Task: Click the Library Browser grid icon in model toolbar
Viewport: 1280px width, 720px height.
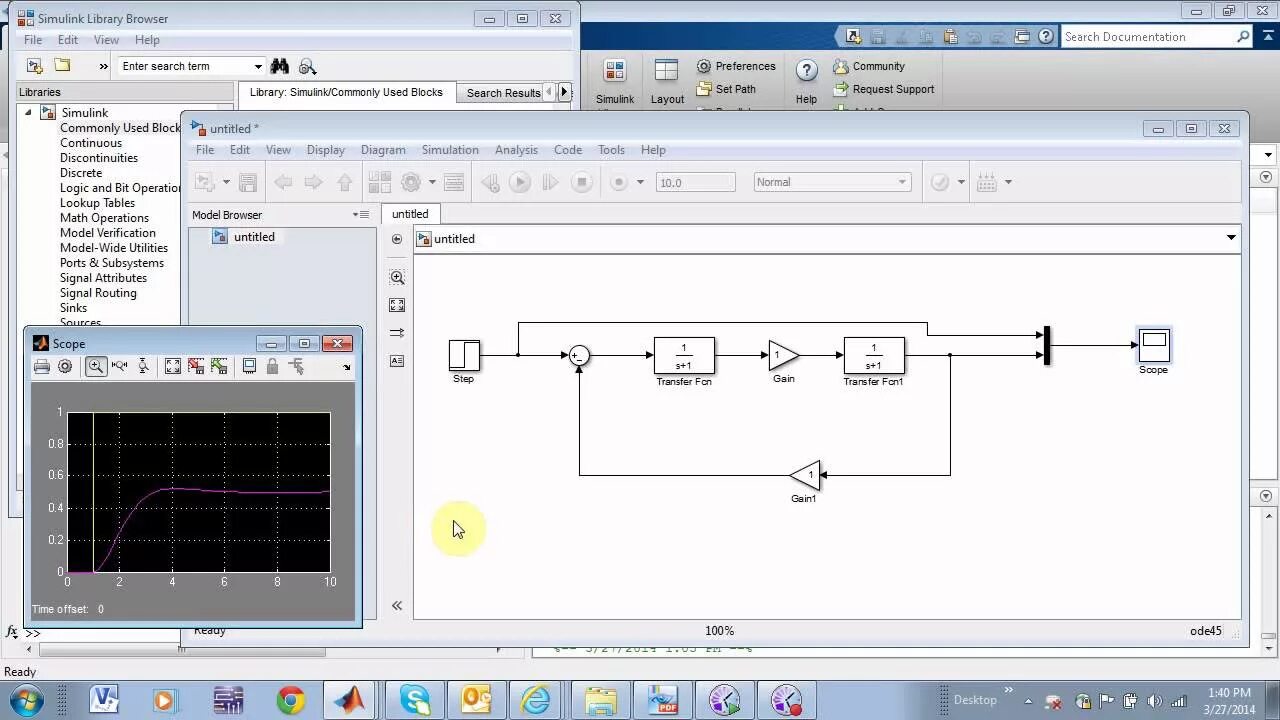Action: (x=379, y=182)
